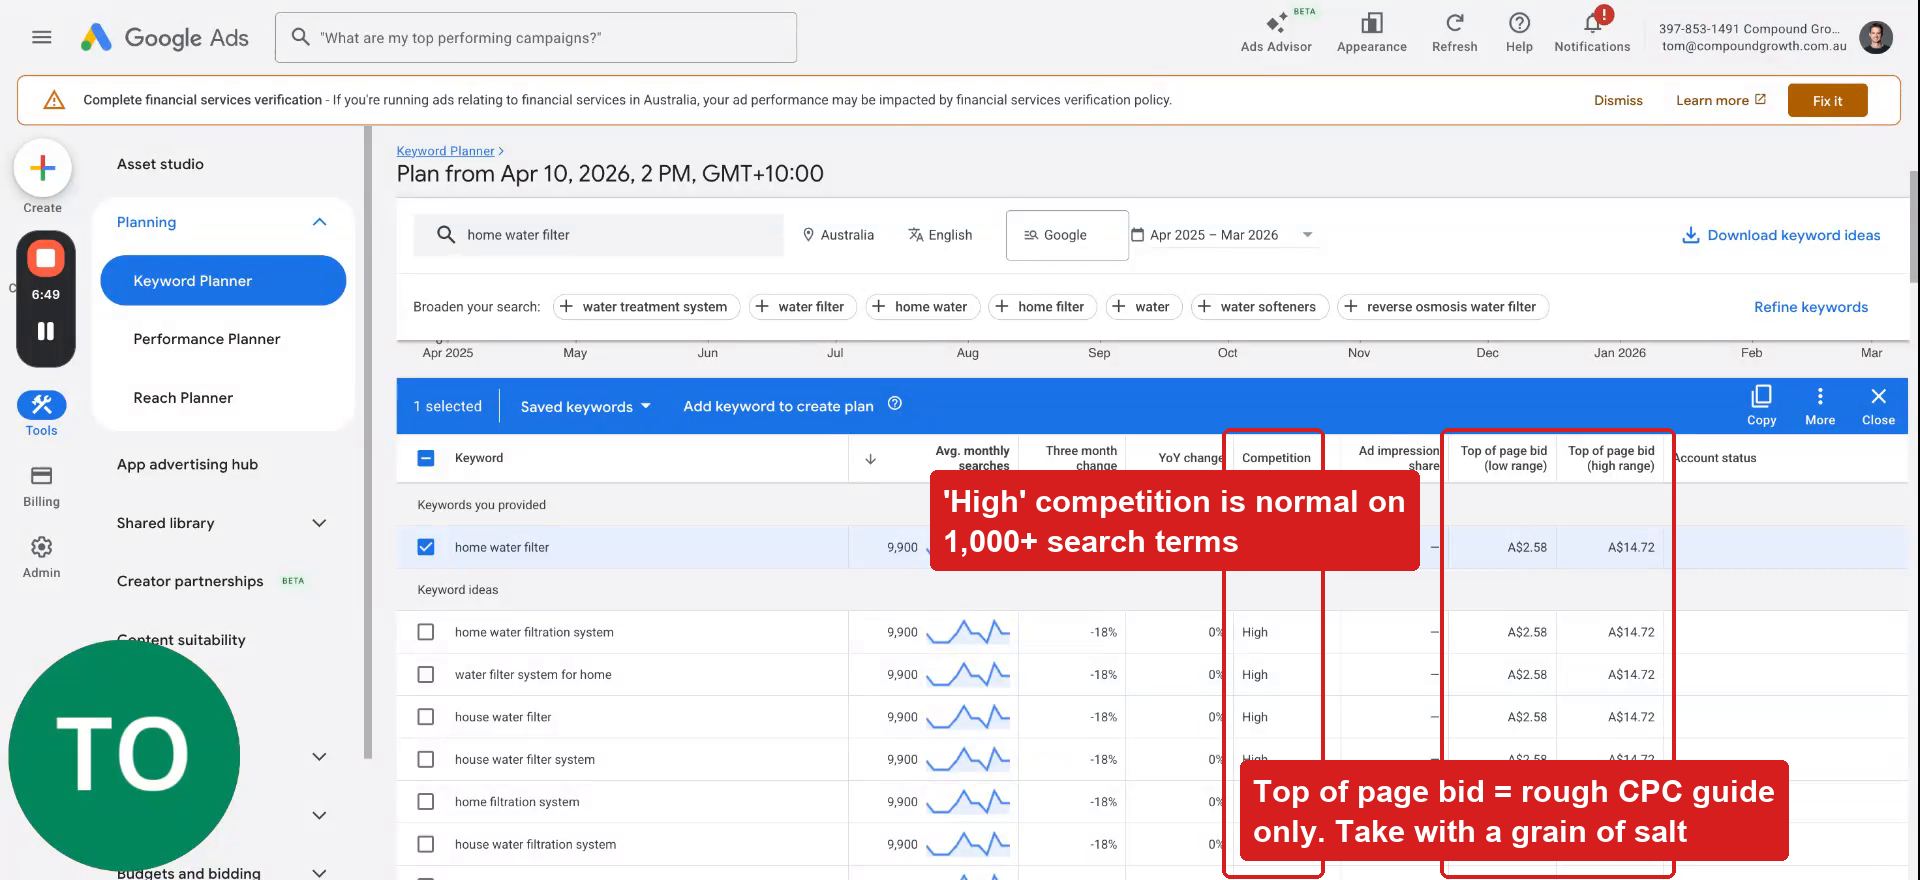The image size is (1920, 880).
Task: Add 'water treatment system' to broaden search
Action: point(646,306)
